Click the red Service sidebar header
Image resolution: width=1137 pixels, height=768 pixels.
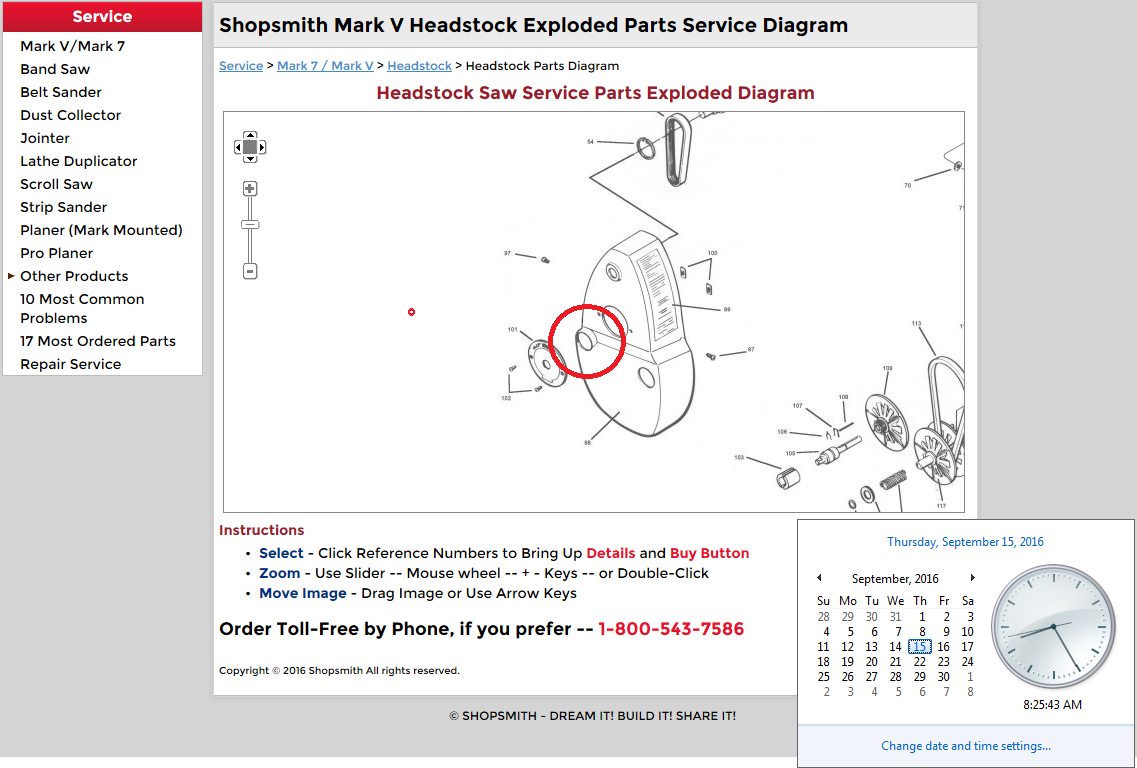click(102, 17)
